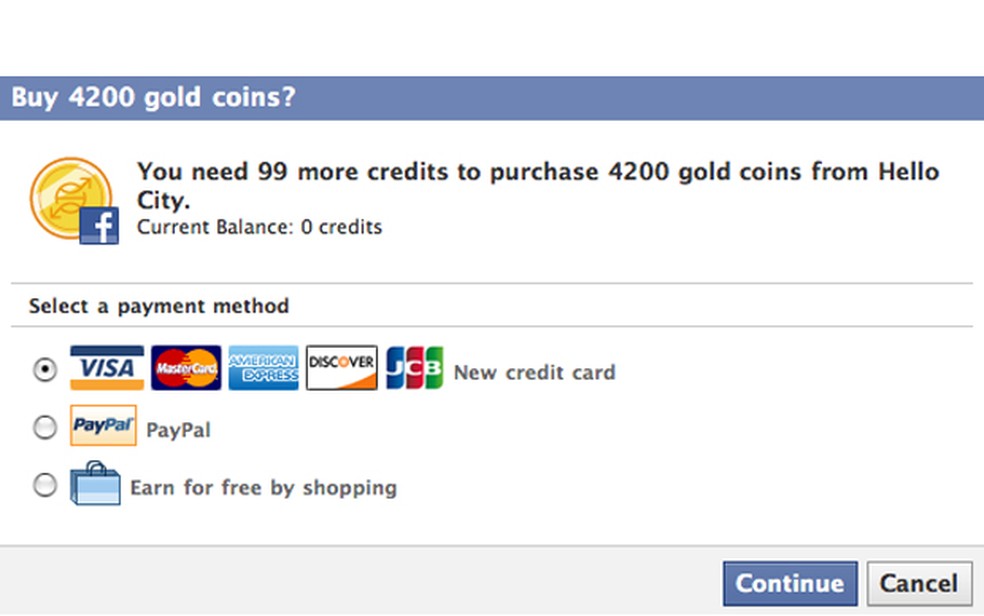Choose the Earn for free radio button
Screen dimensions: 984x616
(x=44, y=486)
